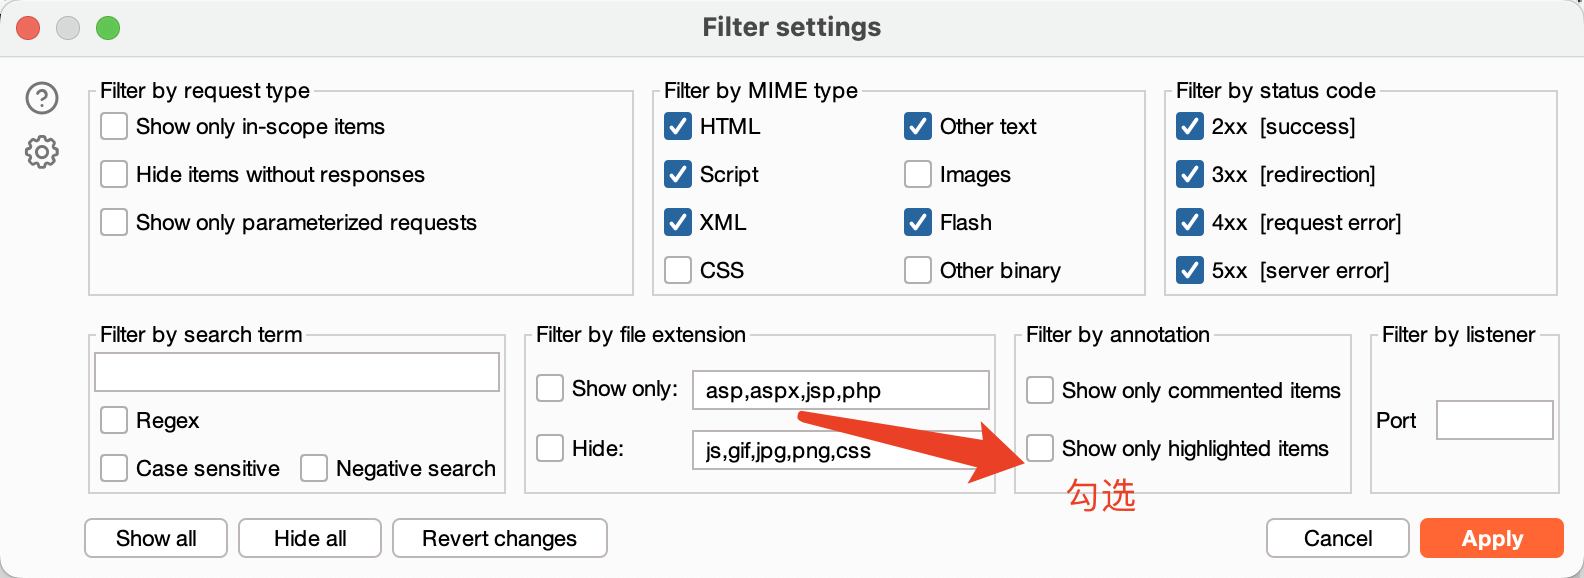Tick the Regex search option
Viewport: 1584px width, 578px height.
pyautogui.click(x=114, y=420)
